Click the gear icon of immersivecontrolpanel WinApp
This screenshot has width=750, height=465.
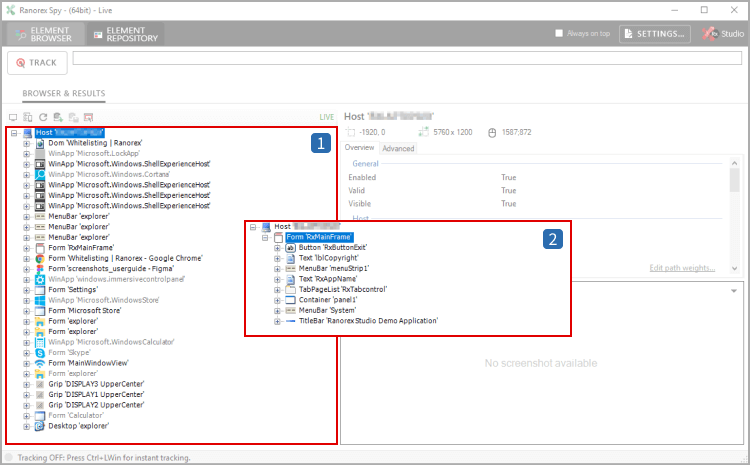tap(40, 279)
